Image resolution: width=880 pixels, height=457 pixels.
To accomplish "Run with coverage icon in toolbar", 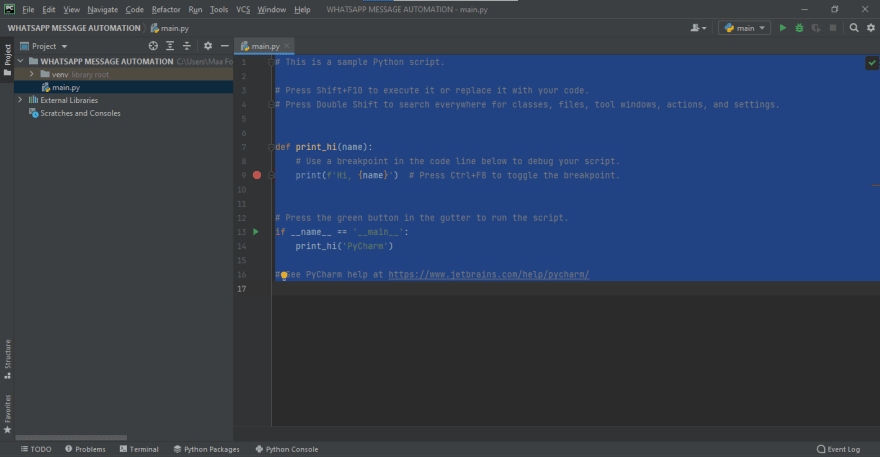I will click(816, 28).
